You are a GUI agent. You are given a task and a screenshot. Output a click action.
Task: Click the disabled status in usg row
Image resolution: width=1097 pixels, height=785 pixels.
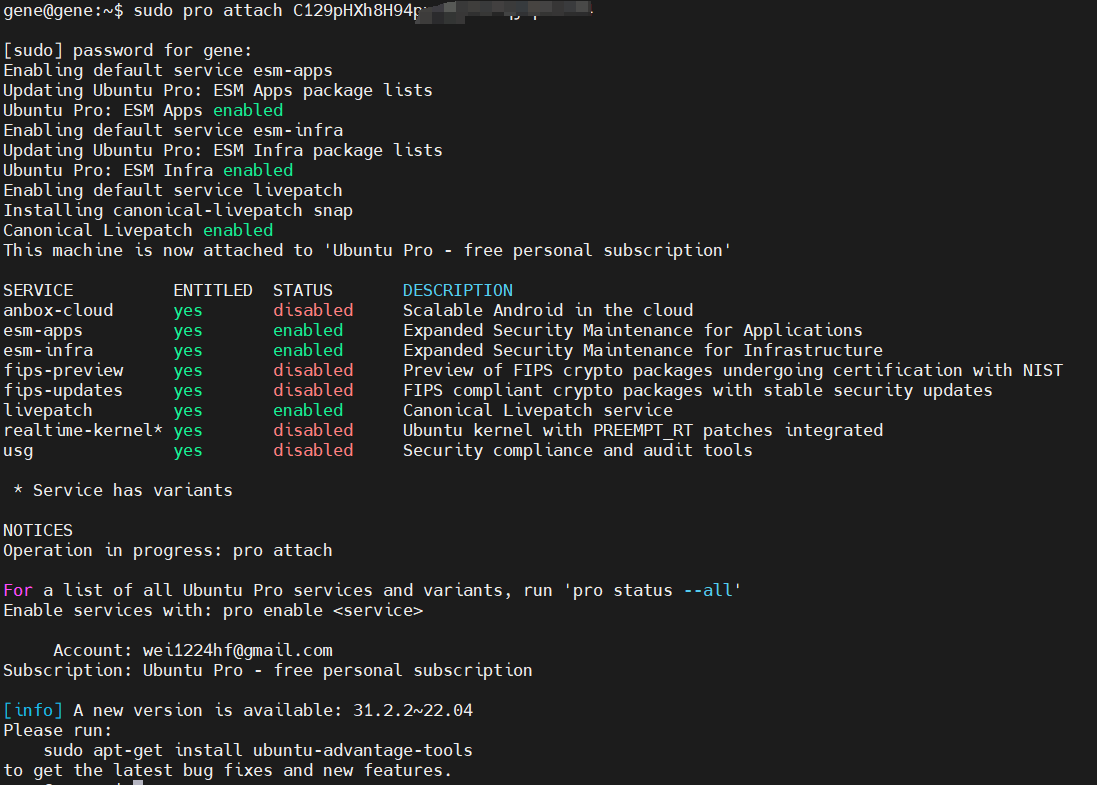point(313,450)
